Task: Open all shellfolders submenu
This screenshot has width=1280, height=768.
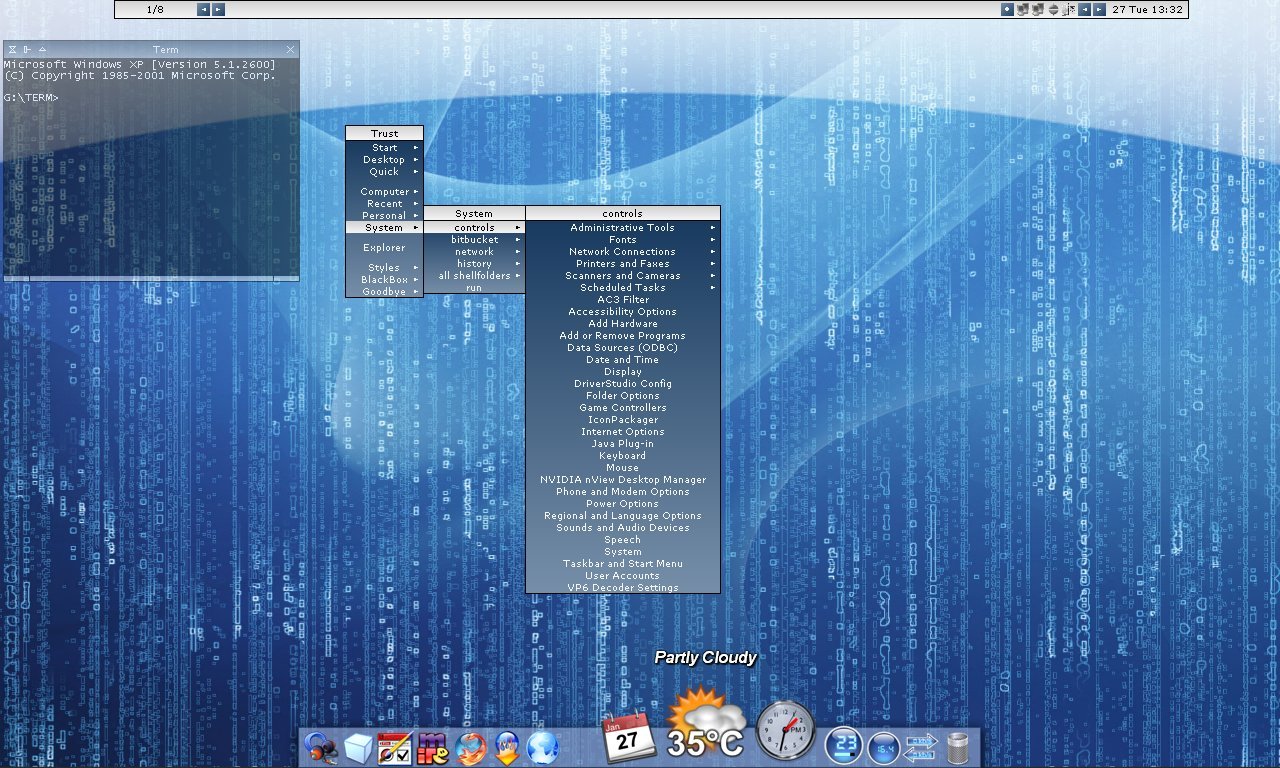Action: [x=474, y=276]
